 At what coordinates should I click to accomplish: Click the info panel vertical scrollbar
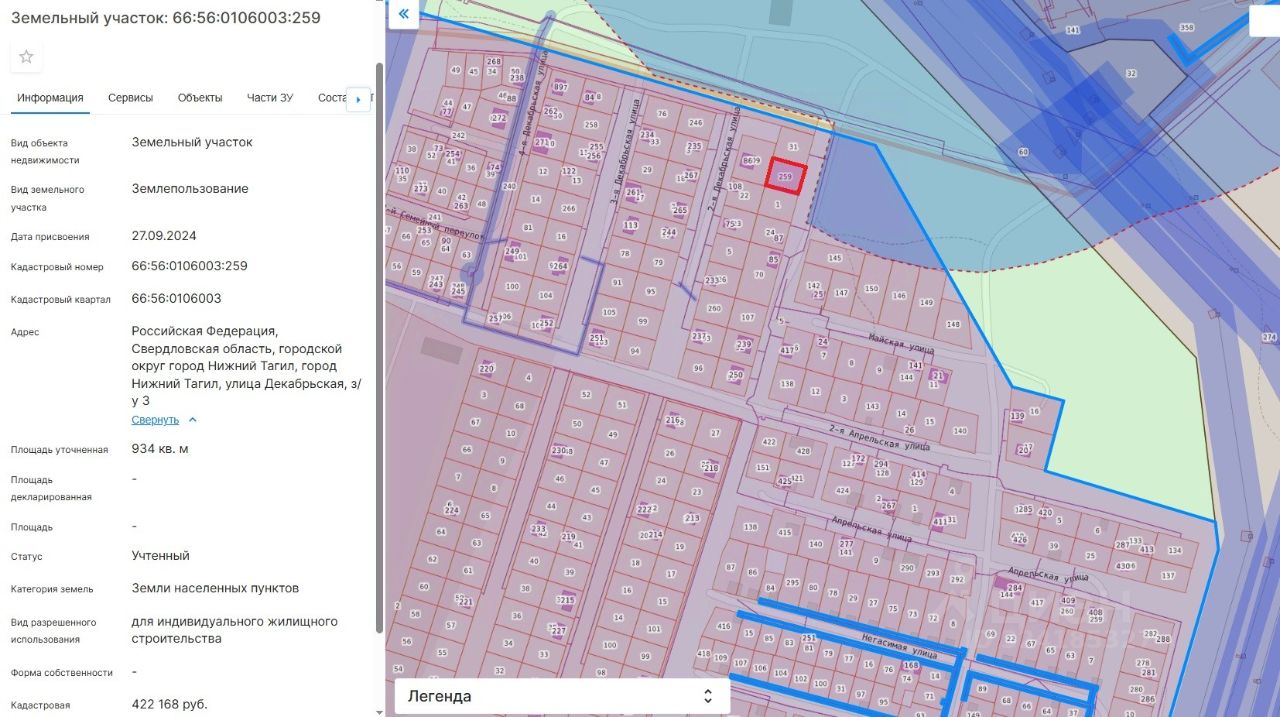tap(379, 346)
